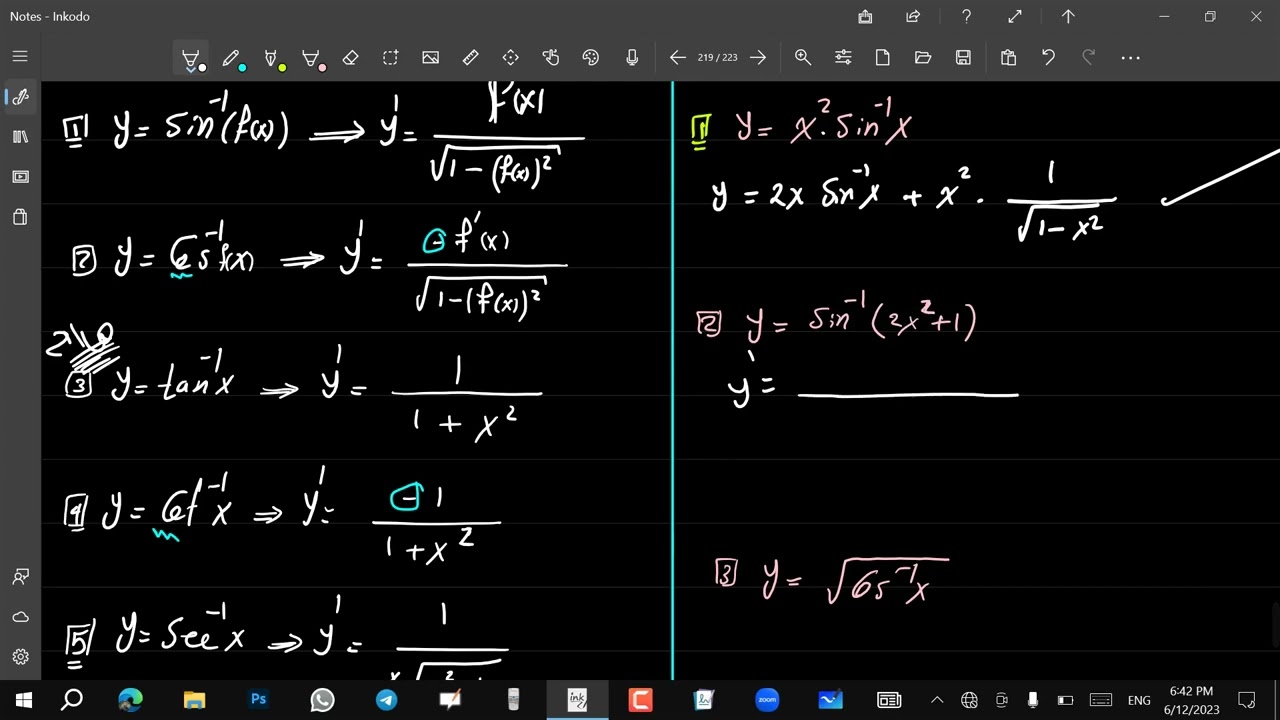This screenshot has height=720, width=1280.
Task: Enter full screen mode
Action: tap(1015, 16)
